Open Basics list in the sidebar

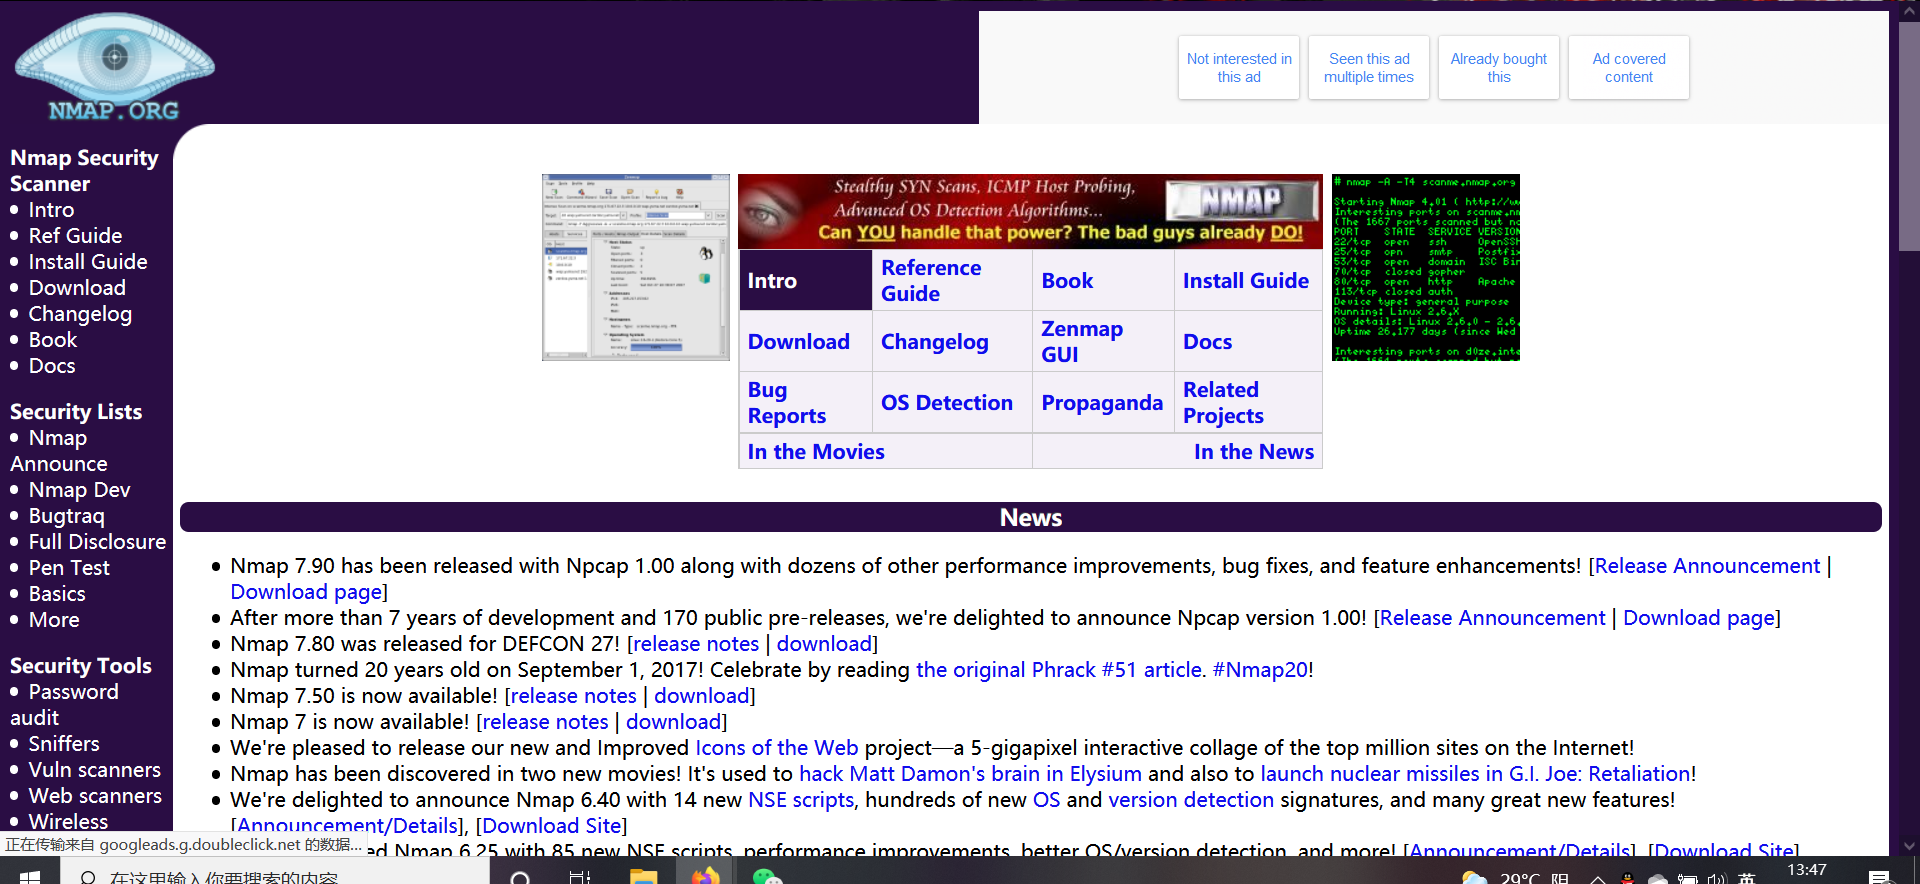click(57, 594)
